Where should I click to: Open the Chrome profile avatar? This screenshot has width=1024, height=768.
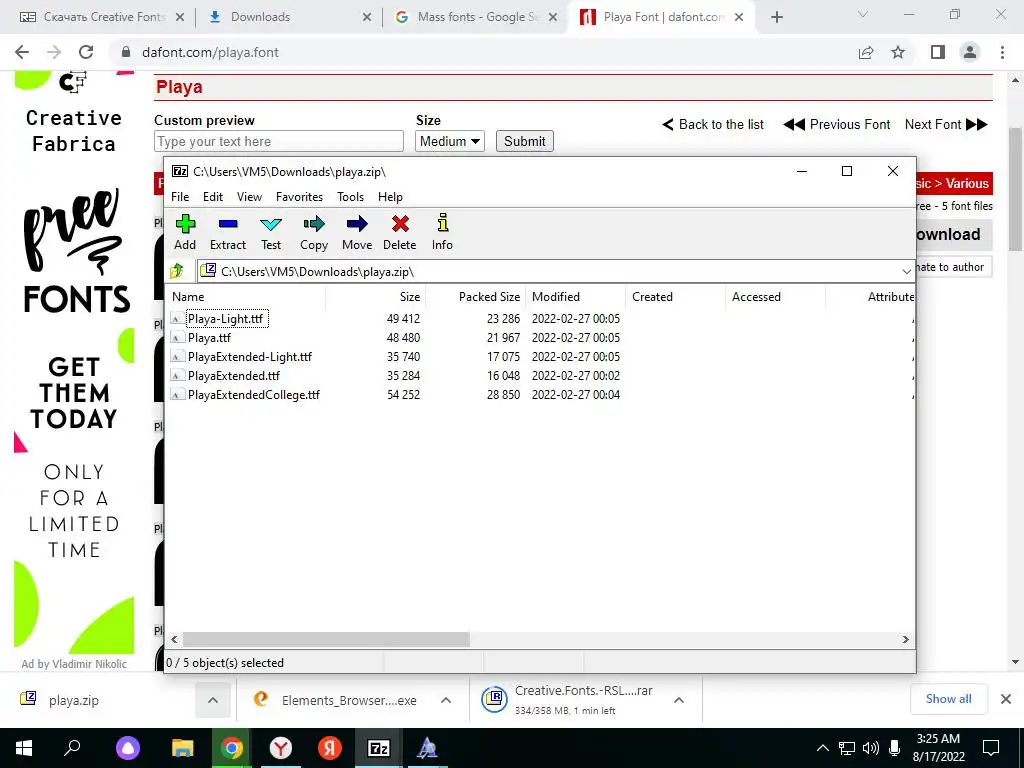(970, 52)
